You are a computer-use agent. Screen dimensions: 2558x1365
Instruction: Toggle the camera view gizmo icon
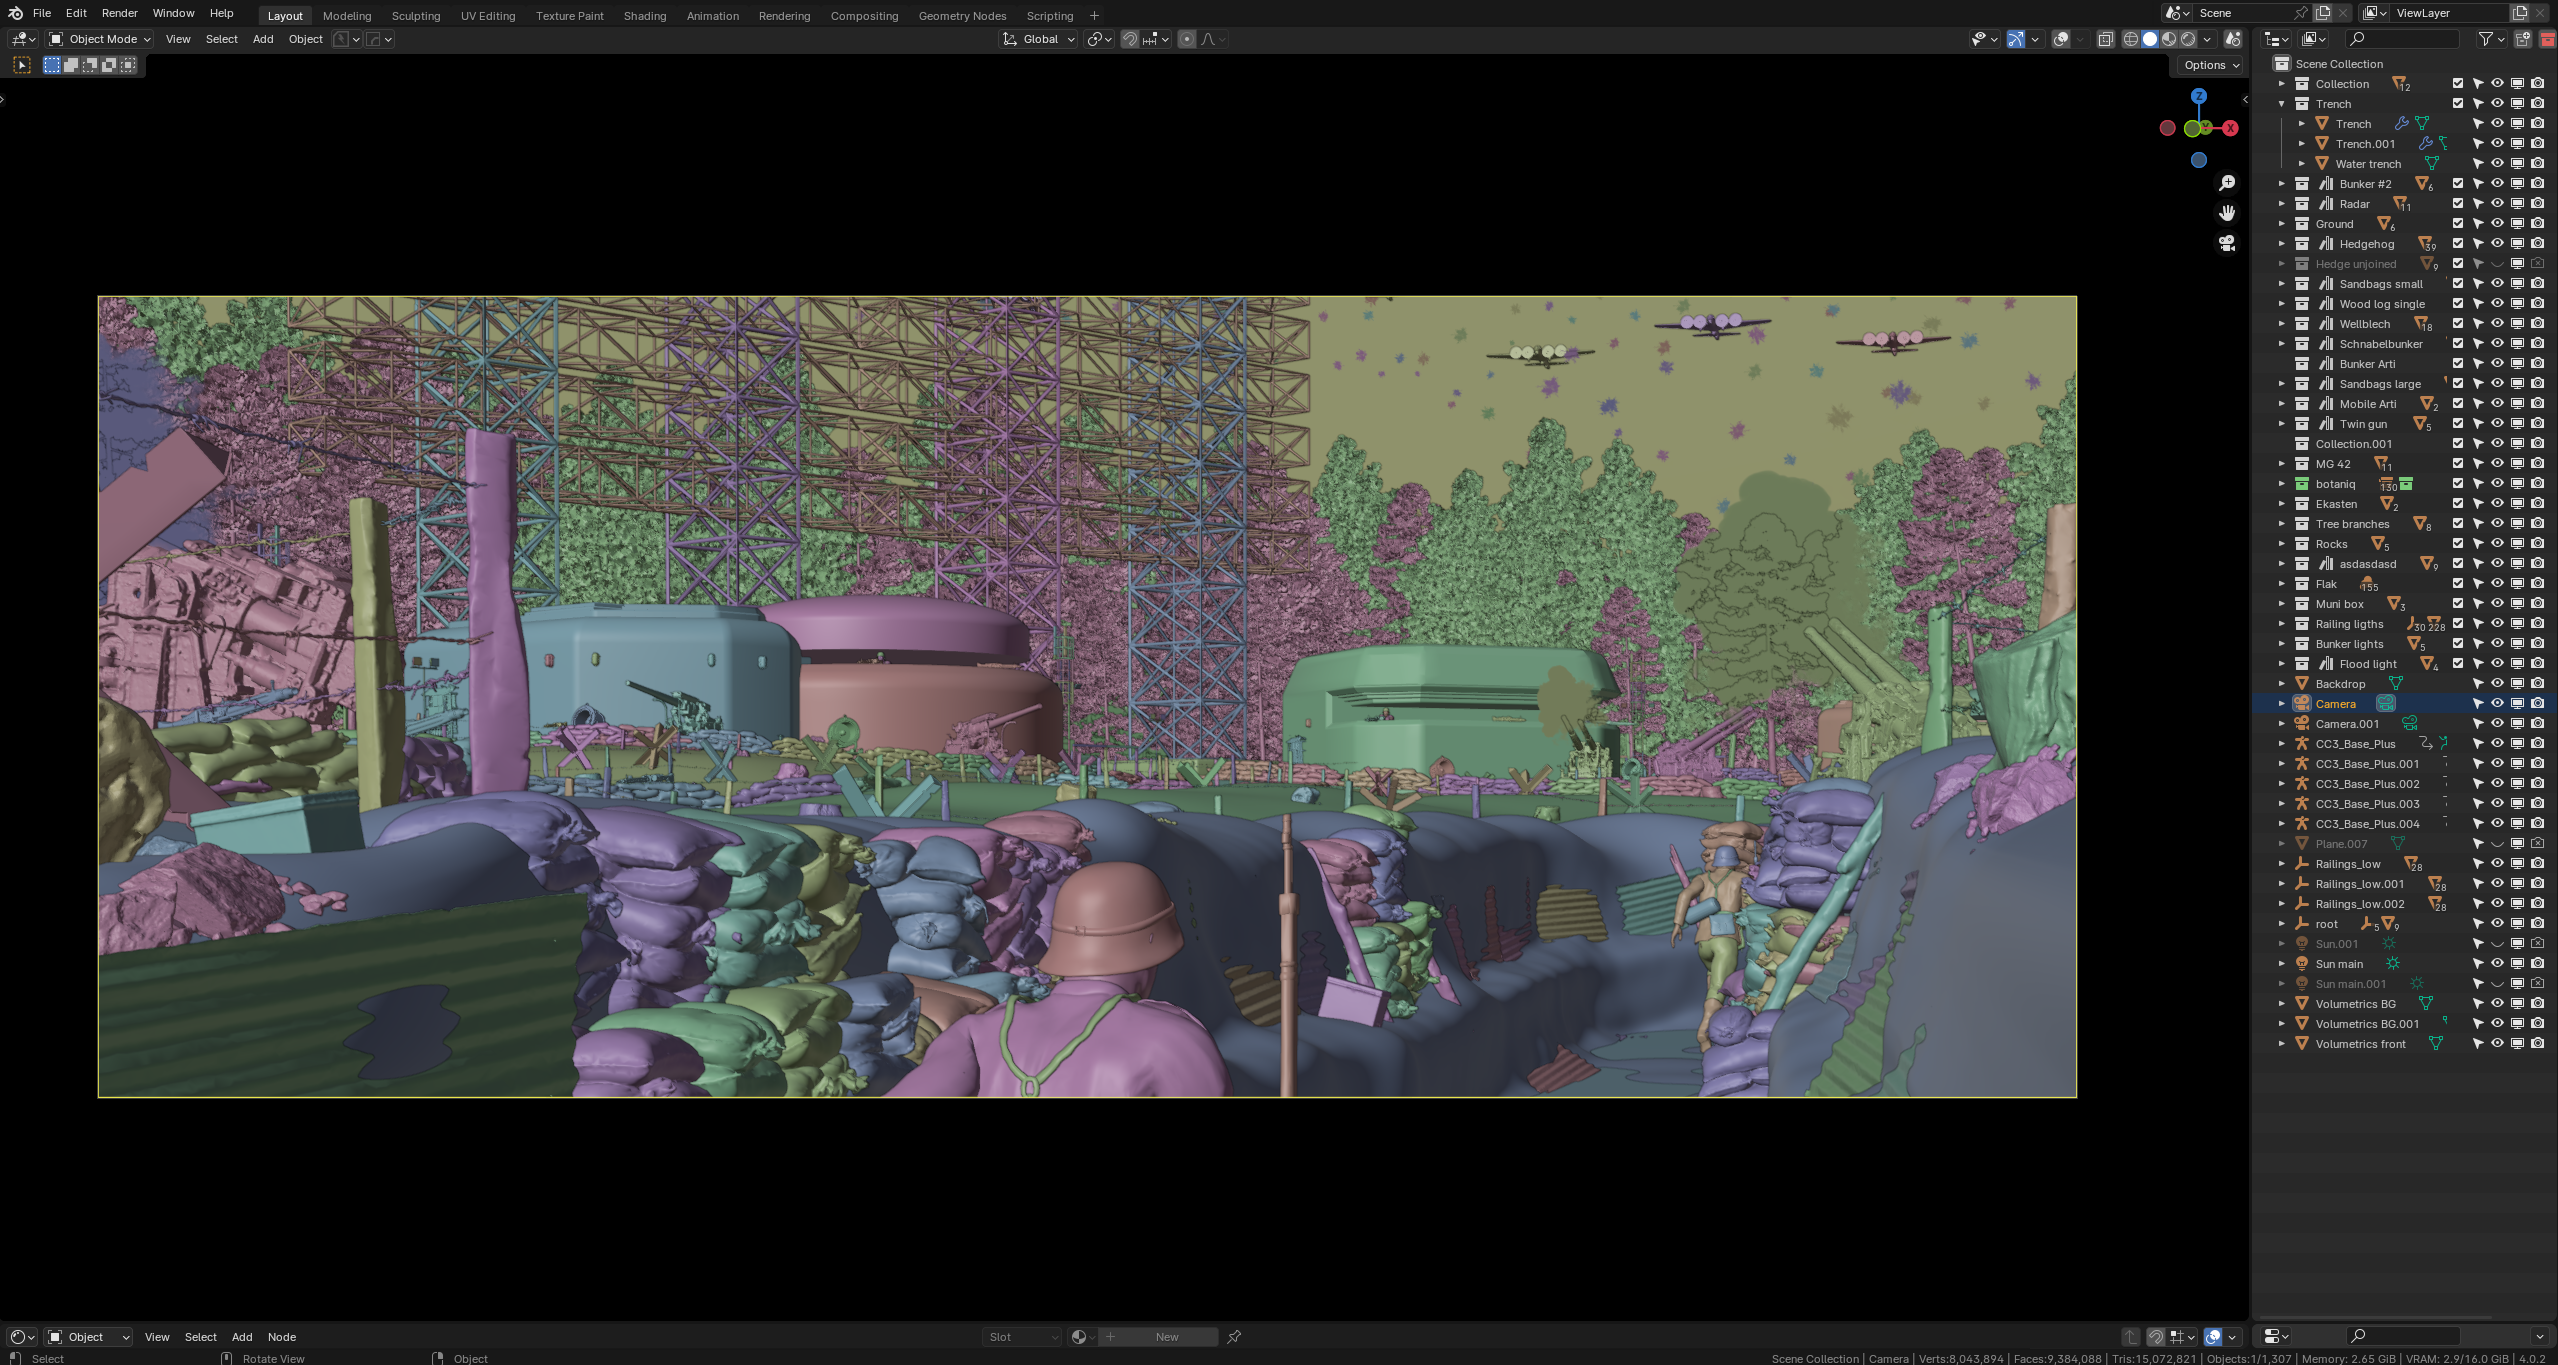point(2227,243)
